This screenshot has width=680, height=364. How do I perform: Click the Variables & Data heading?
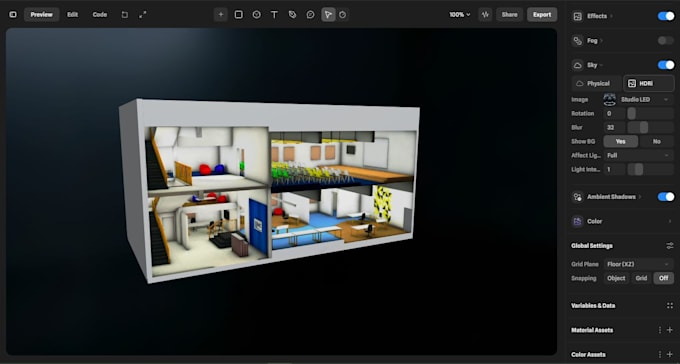[593, 305]
